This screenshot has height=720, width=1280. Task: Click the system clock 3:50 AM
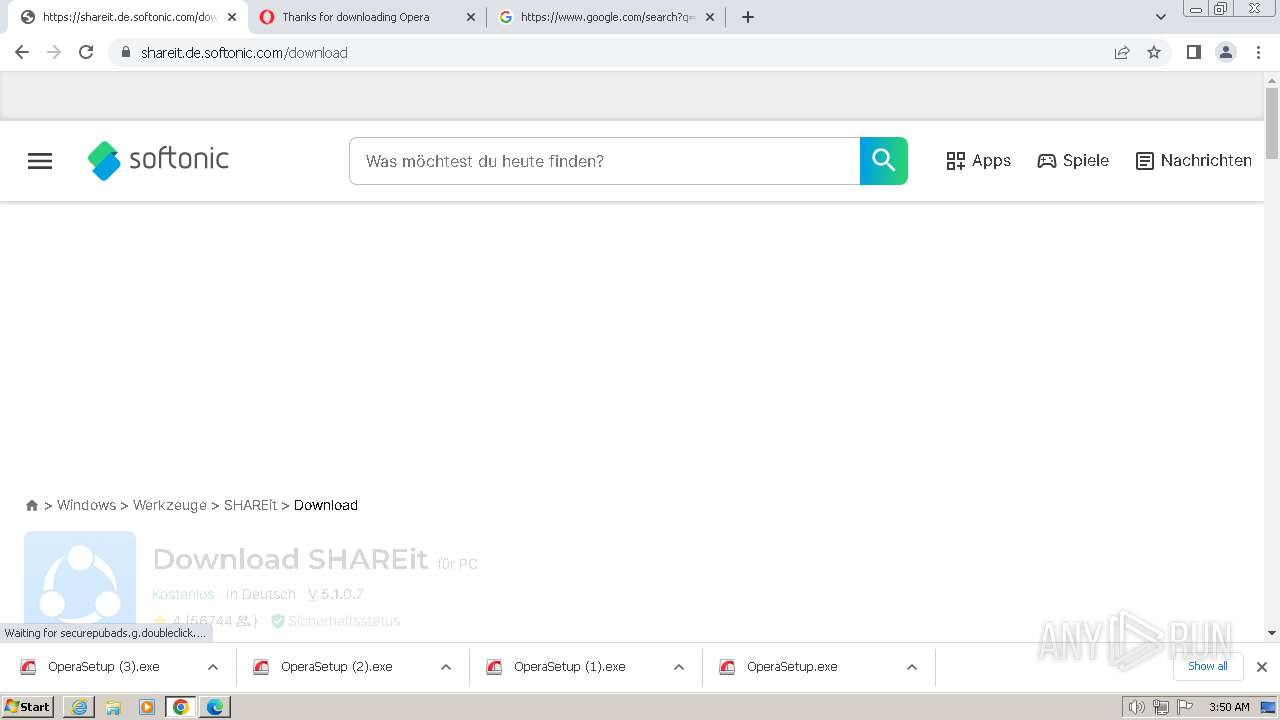coord(1229,707)
